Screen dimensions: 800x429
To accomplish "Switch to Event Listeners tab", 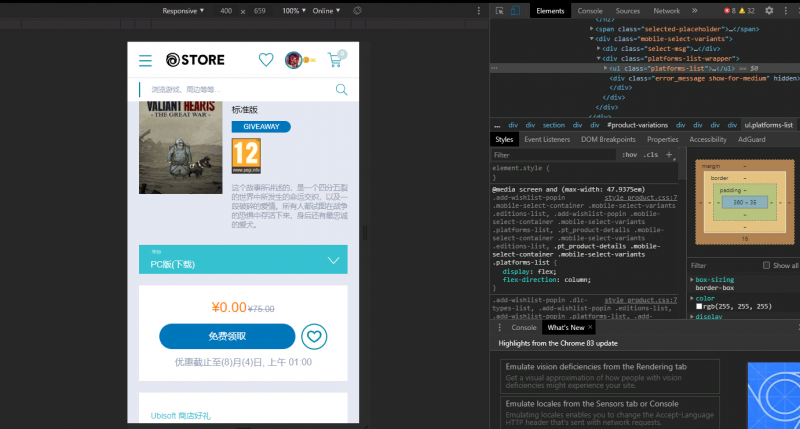I will click(x=547, y=139).
